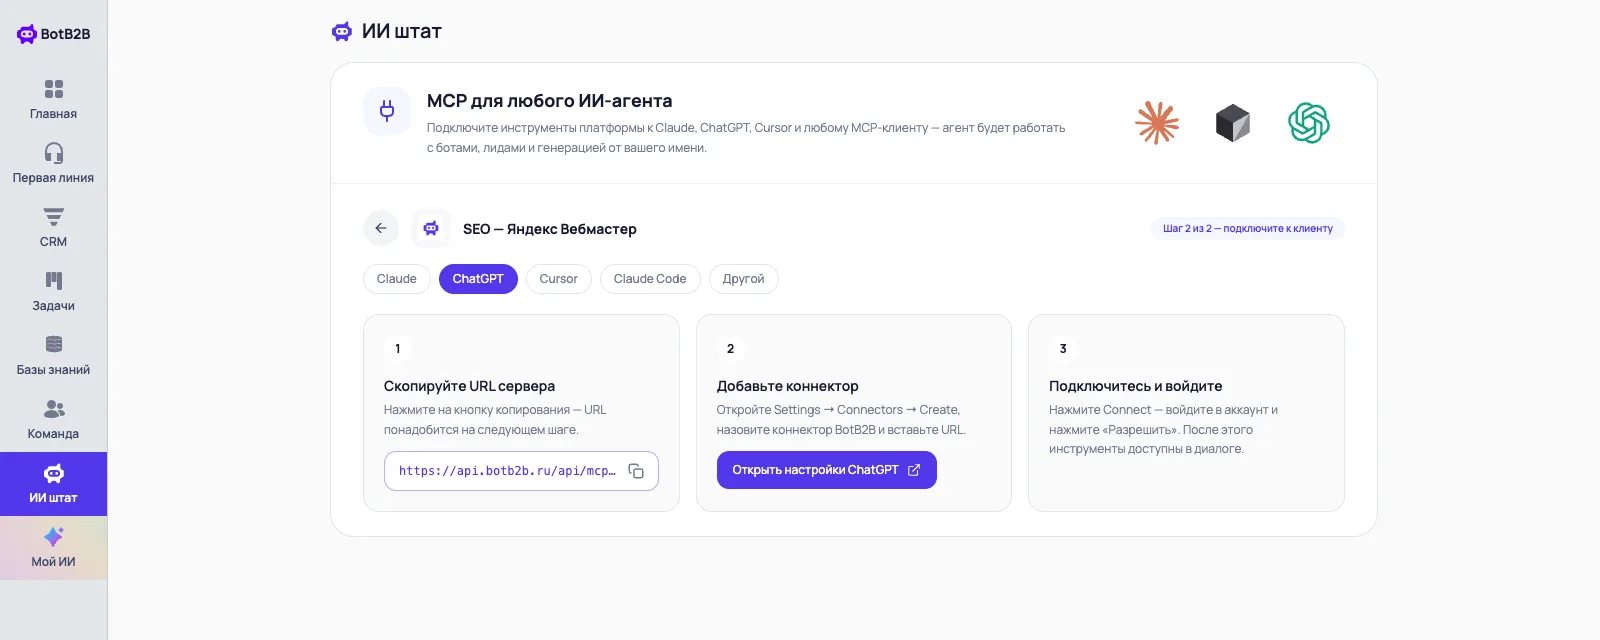Click the Cursor cube logo

(1233, 123)
